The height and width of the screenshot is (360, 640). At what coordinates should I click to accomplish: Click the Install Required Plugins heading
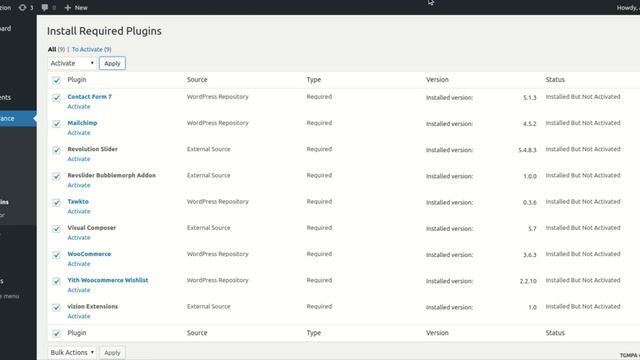tap(104, 31)
